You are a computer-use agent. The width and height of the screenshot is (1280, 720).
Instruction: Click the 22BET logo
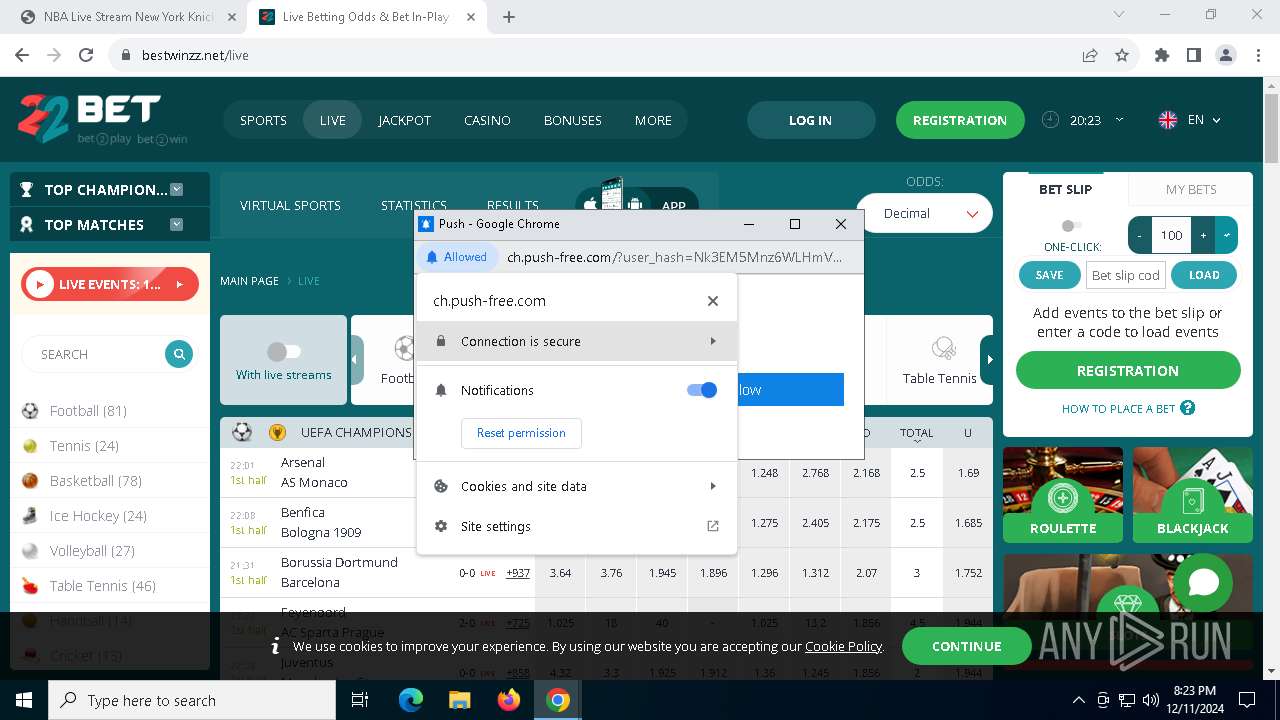[102, 120]
